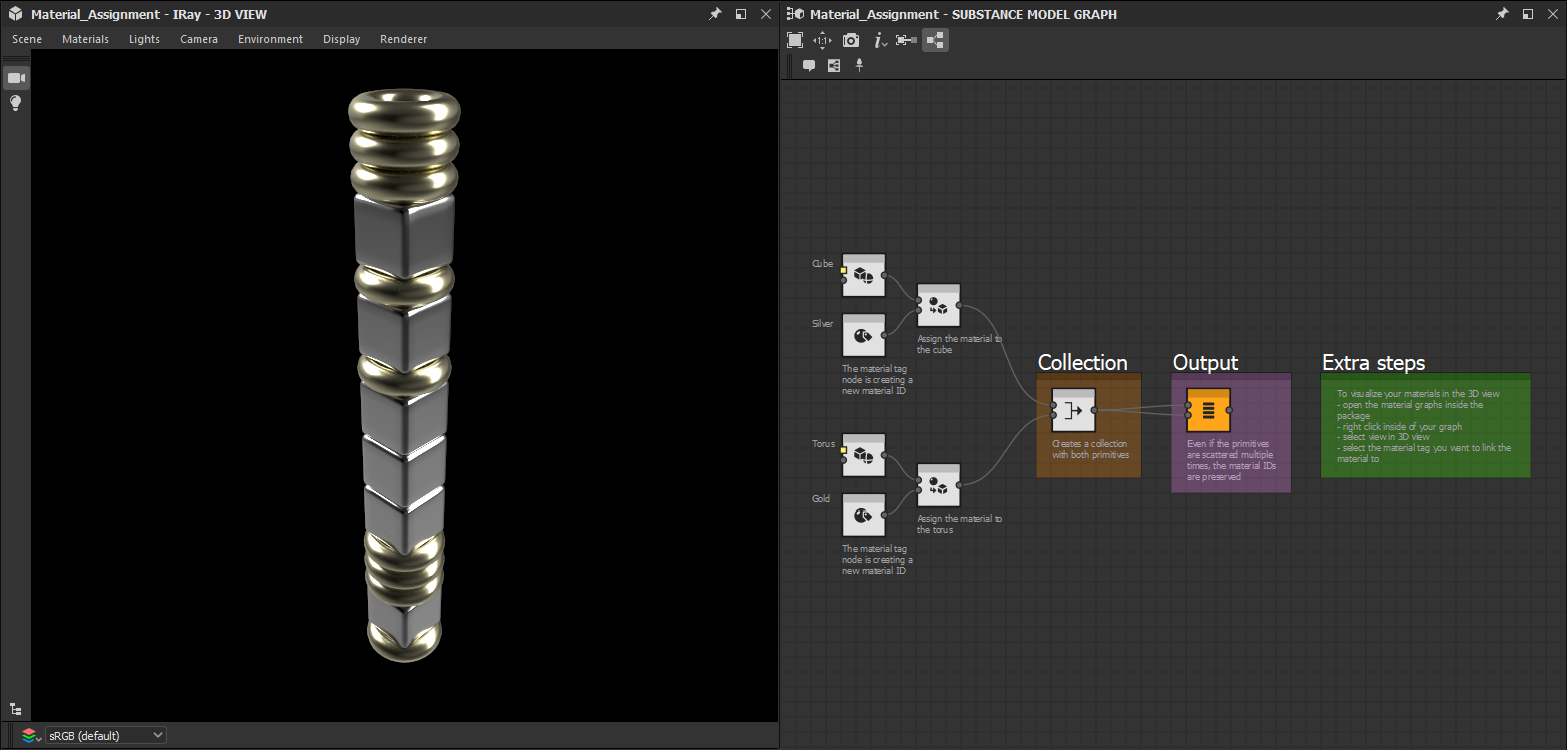Select the comment bubble icon below the graph toolbar

click(809, 65)
